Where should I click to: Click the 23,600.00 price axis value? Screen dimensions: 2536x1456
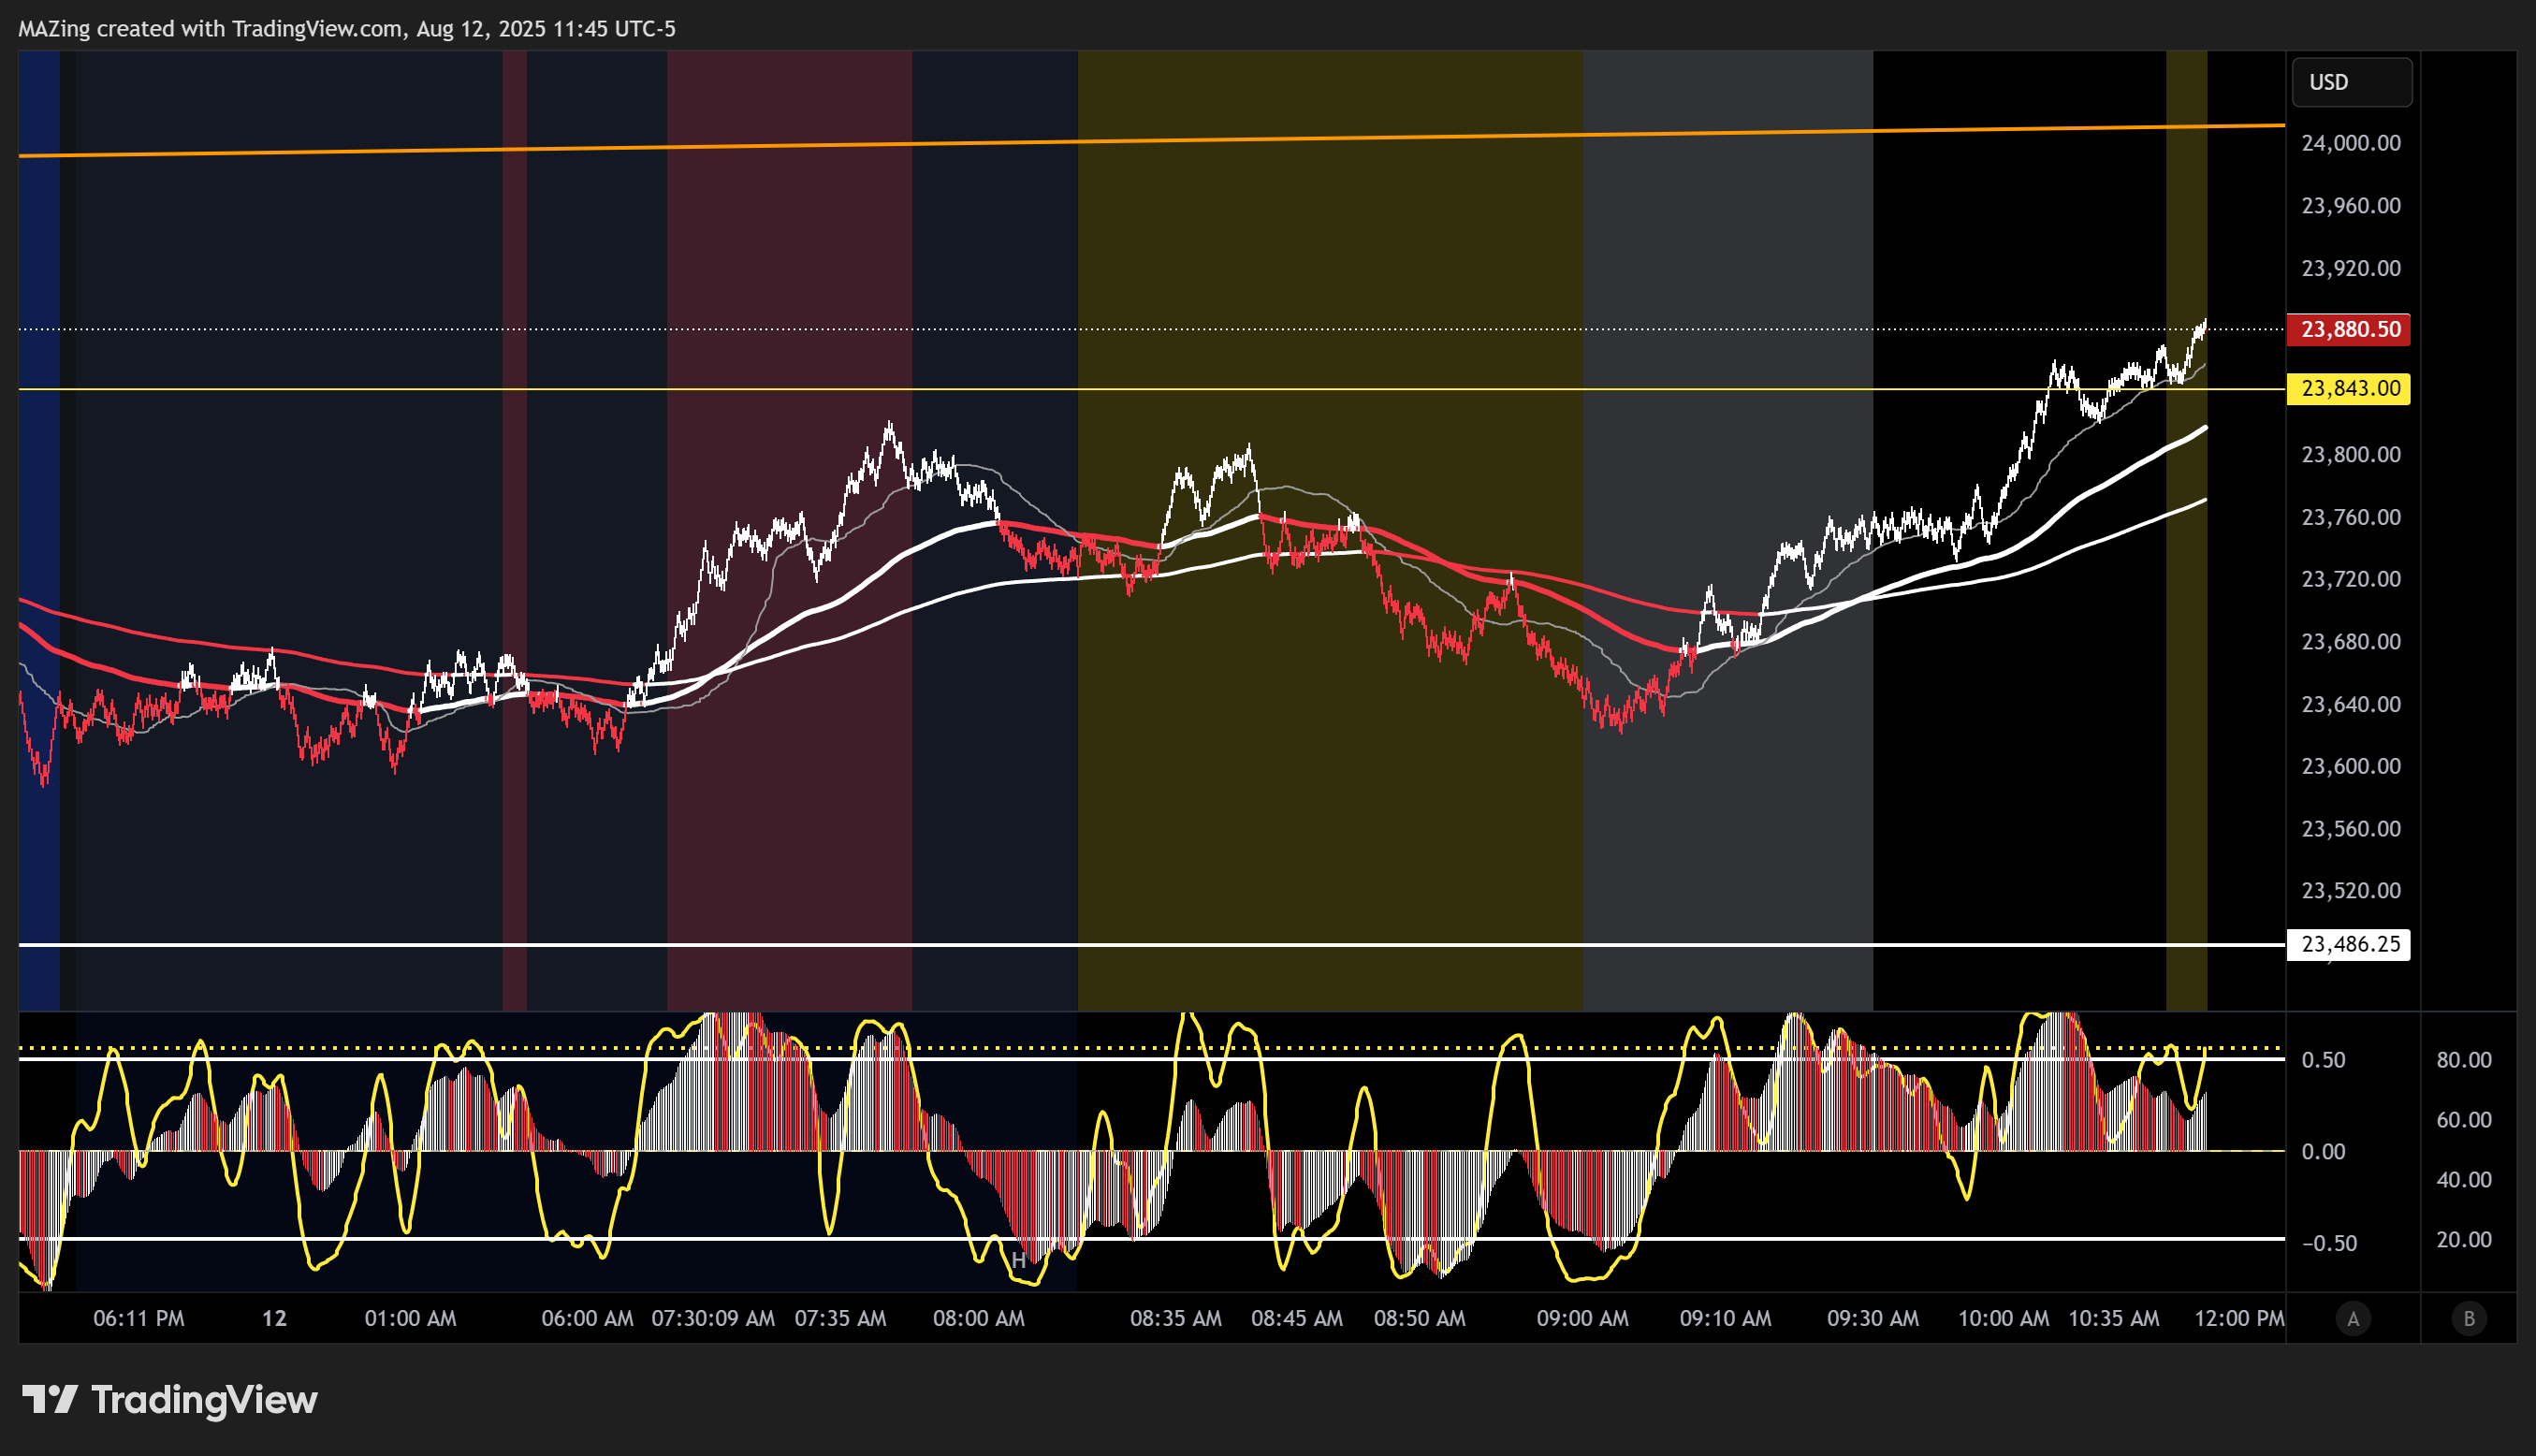tap(2350, 766)
